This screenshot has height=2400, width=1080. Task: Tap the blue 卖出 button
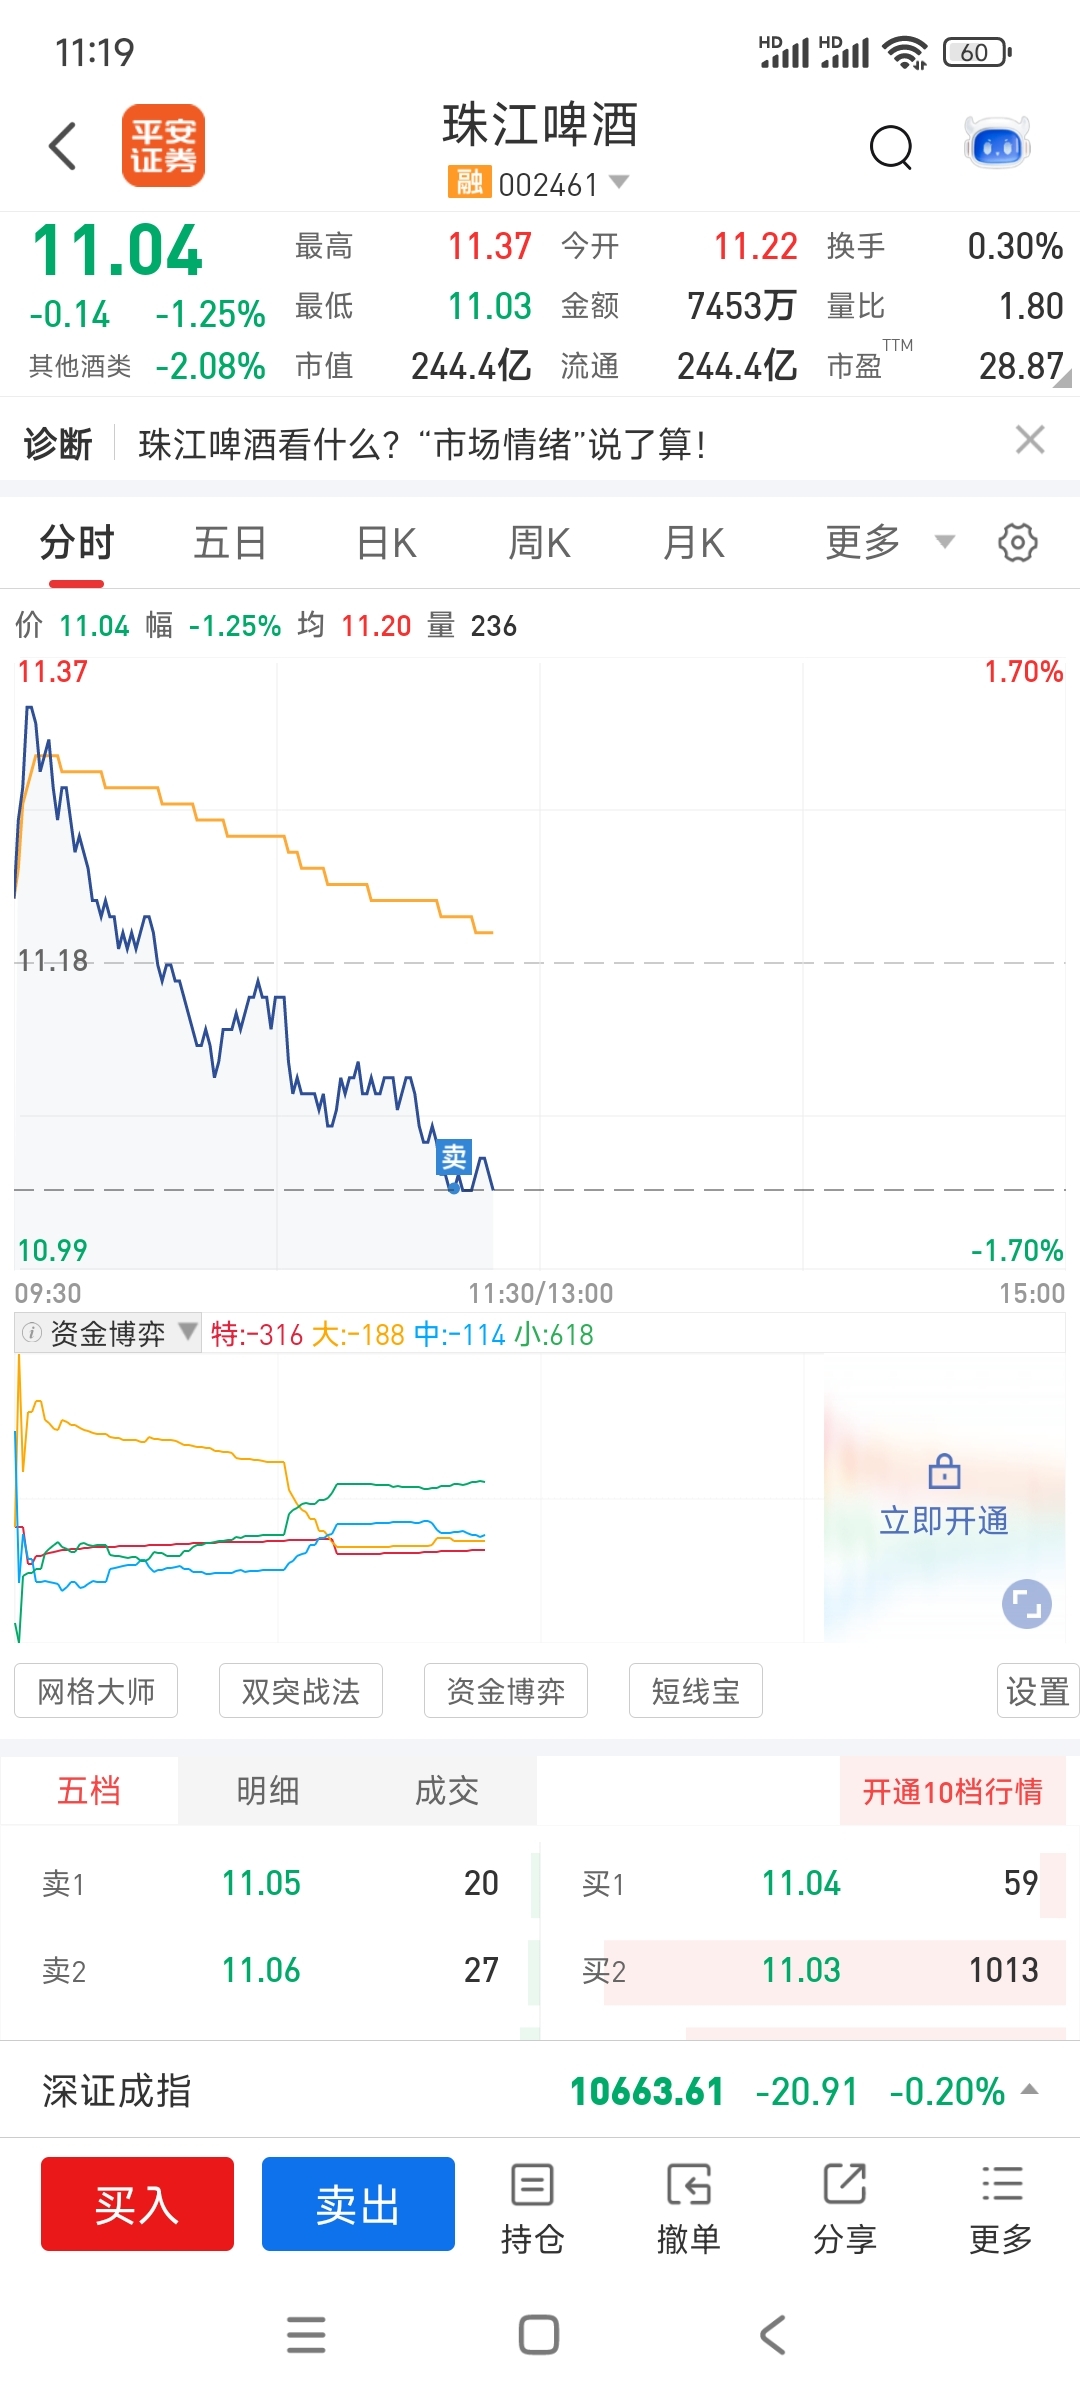pyautogui.click(x=358, y=2204)
